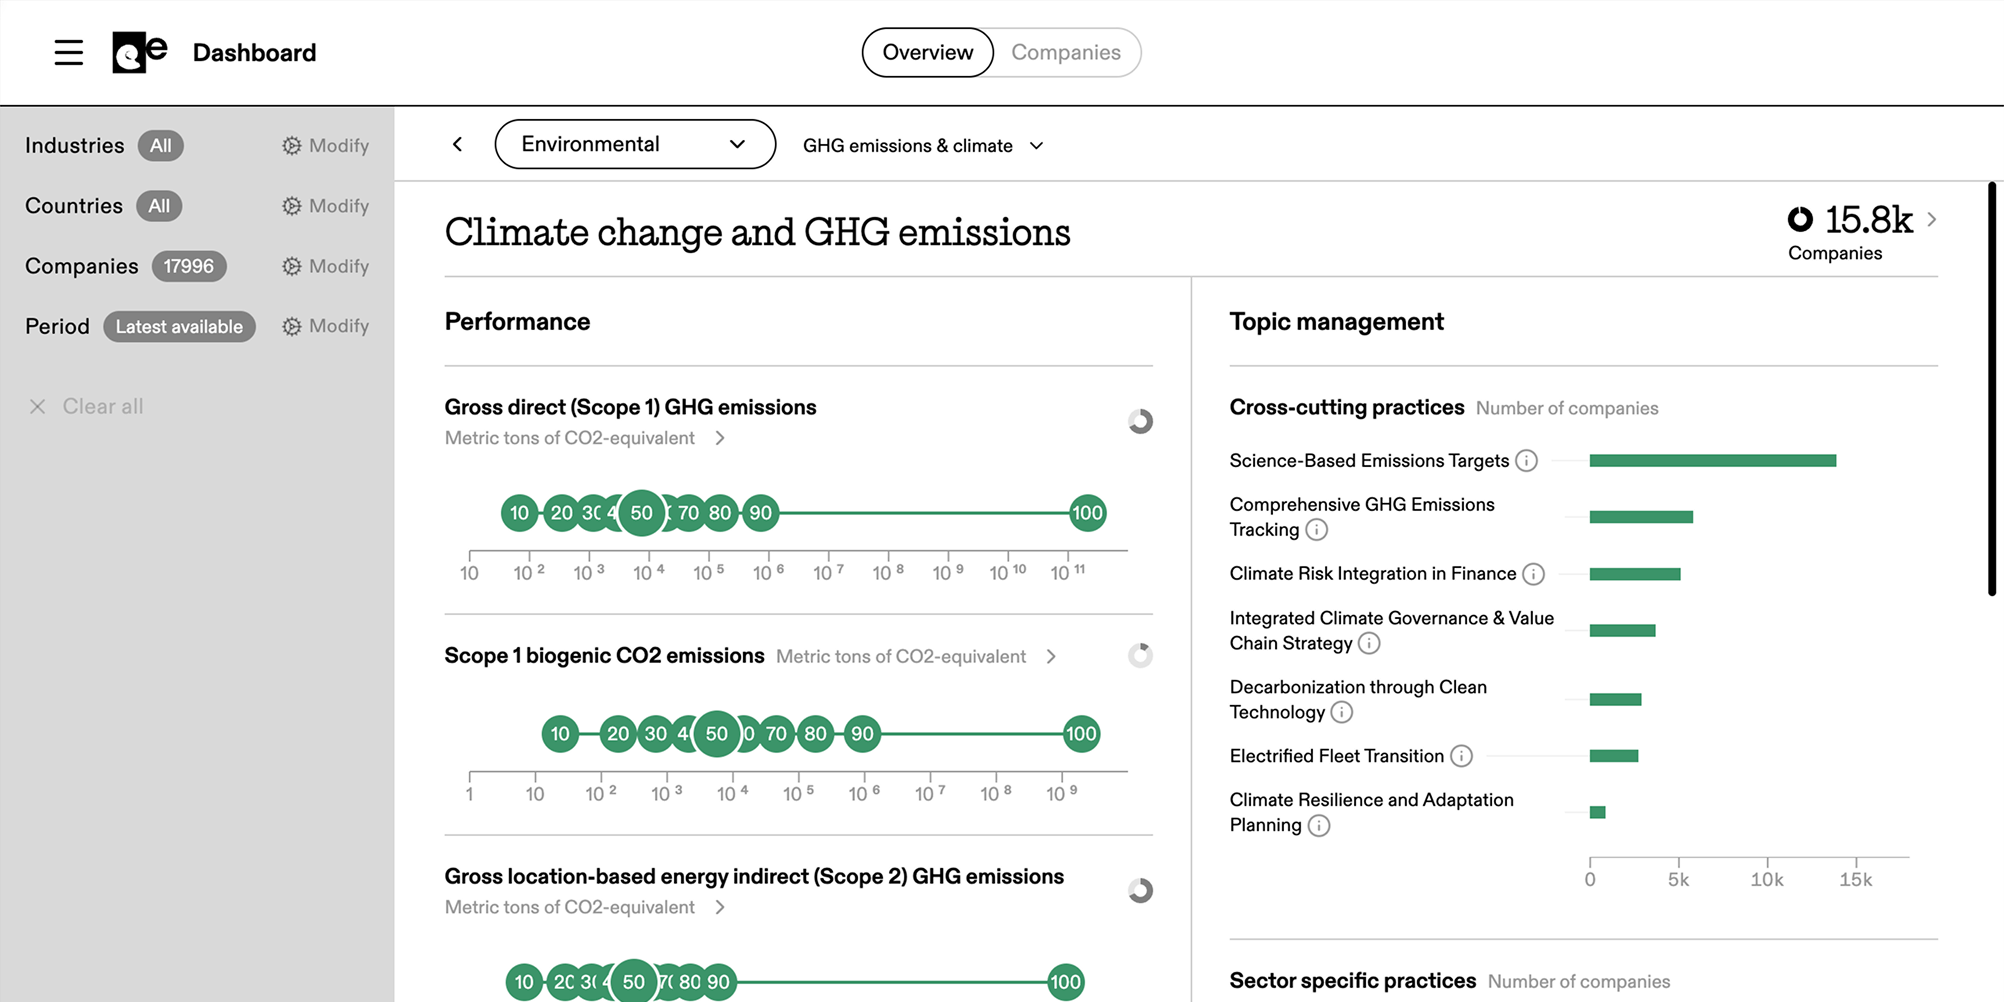The height and width of the screenshot is (1002, 2004).
Task: Switch to the Companies tab
Action: [1066, 52]
